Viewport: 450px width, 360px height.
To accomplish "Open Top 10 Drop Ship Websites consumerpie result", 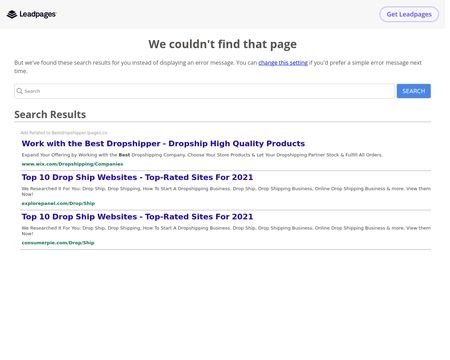I will (137, 217).
